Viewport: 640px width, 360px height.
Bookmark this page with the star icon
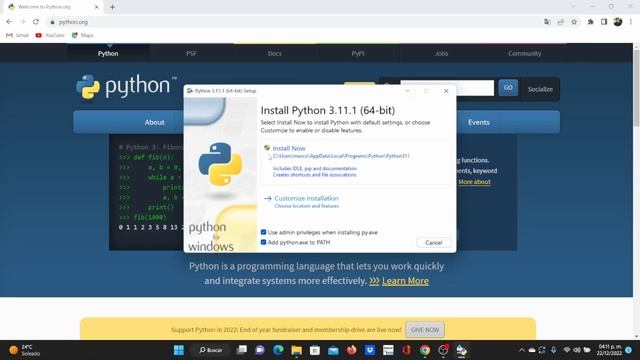tap(574, 22)
